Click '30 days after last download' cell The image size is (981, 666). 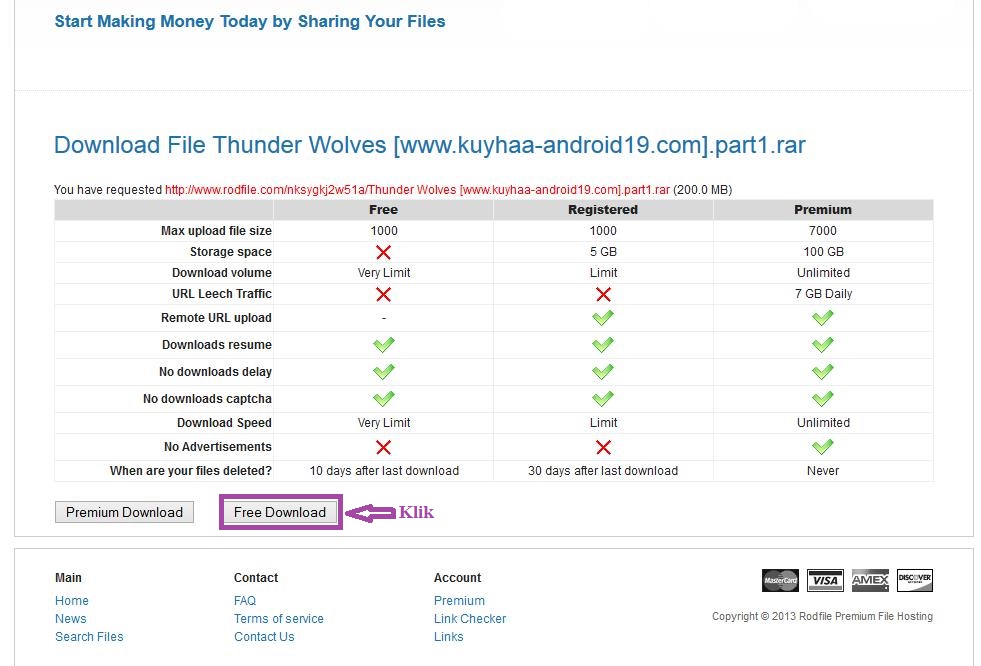point(603,470)
